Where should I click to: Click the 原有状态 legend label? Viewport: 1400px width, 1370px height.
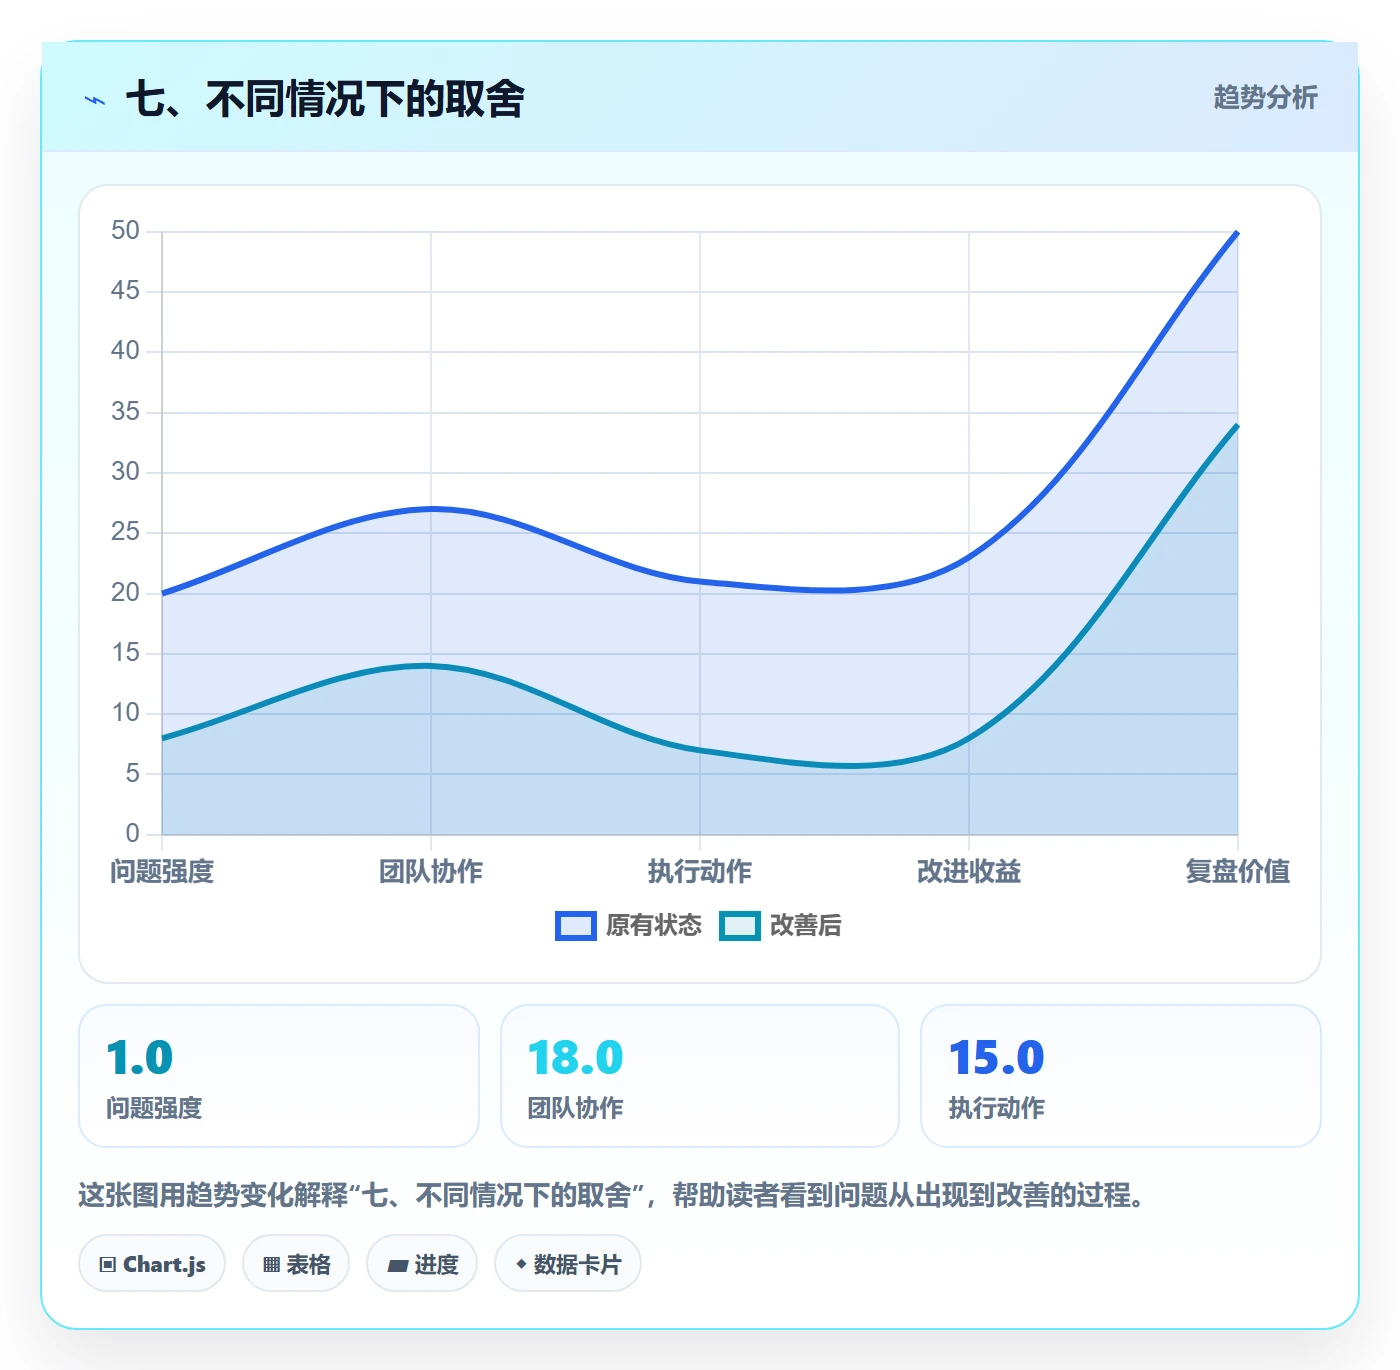654,926
